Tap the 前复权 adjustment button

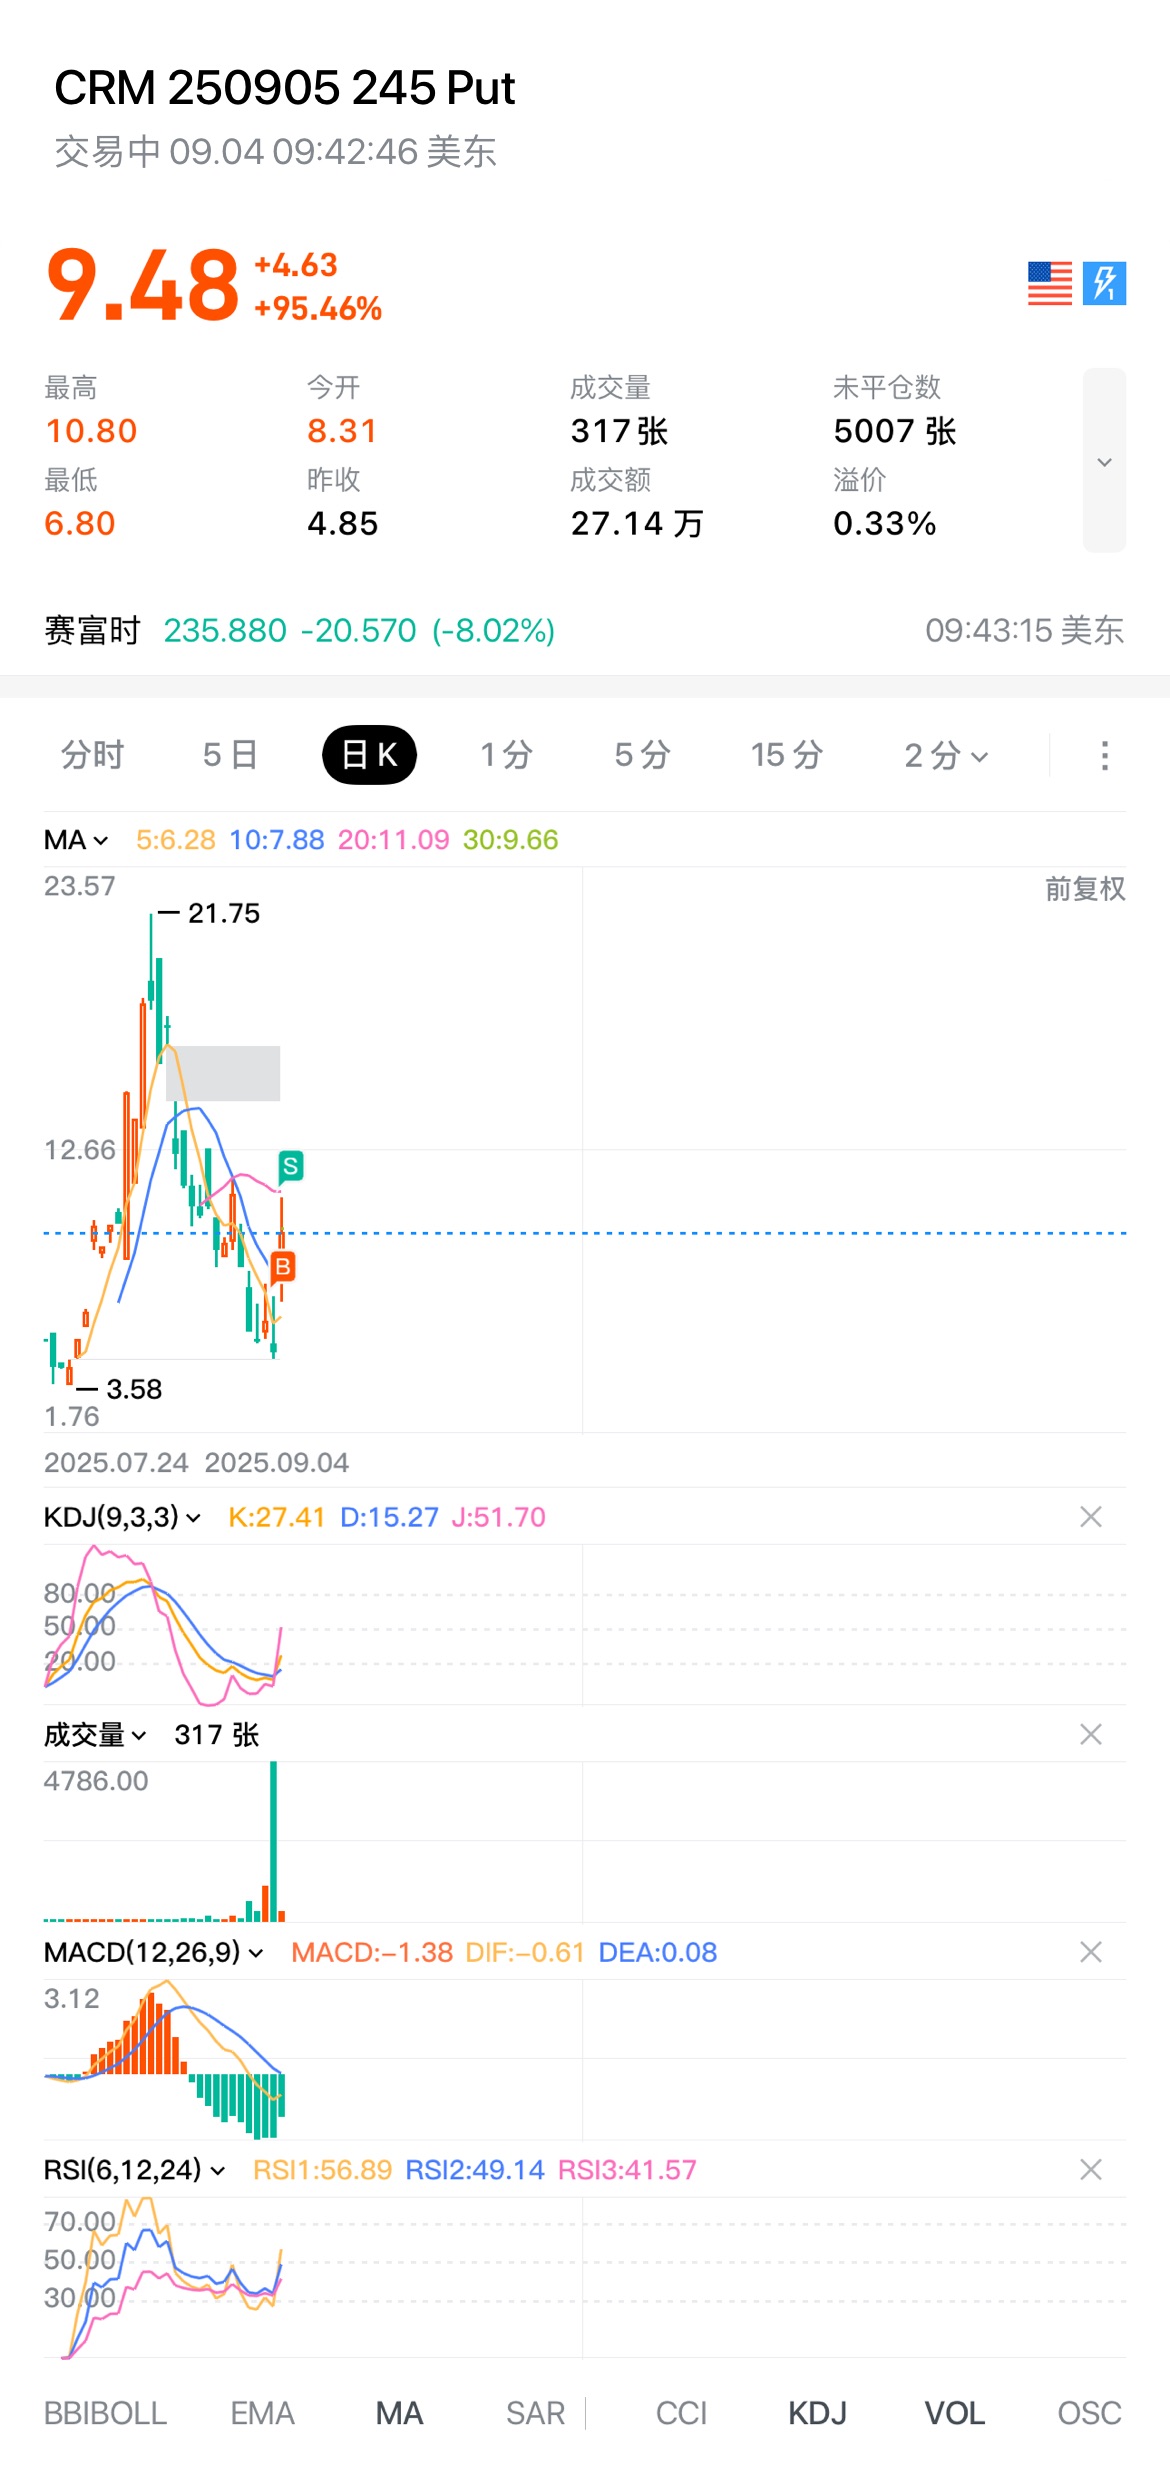(x=1085, y=888)
